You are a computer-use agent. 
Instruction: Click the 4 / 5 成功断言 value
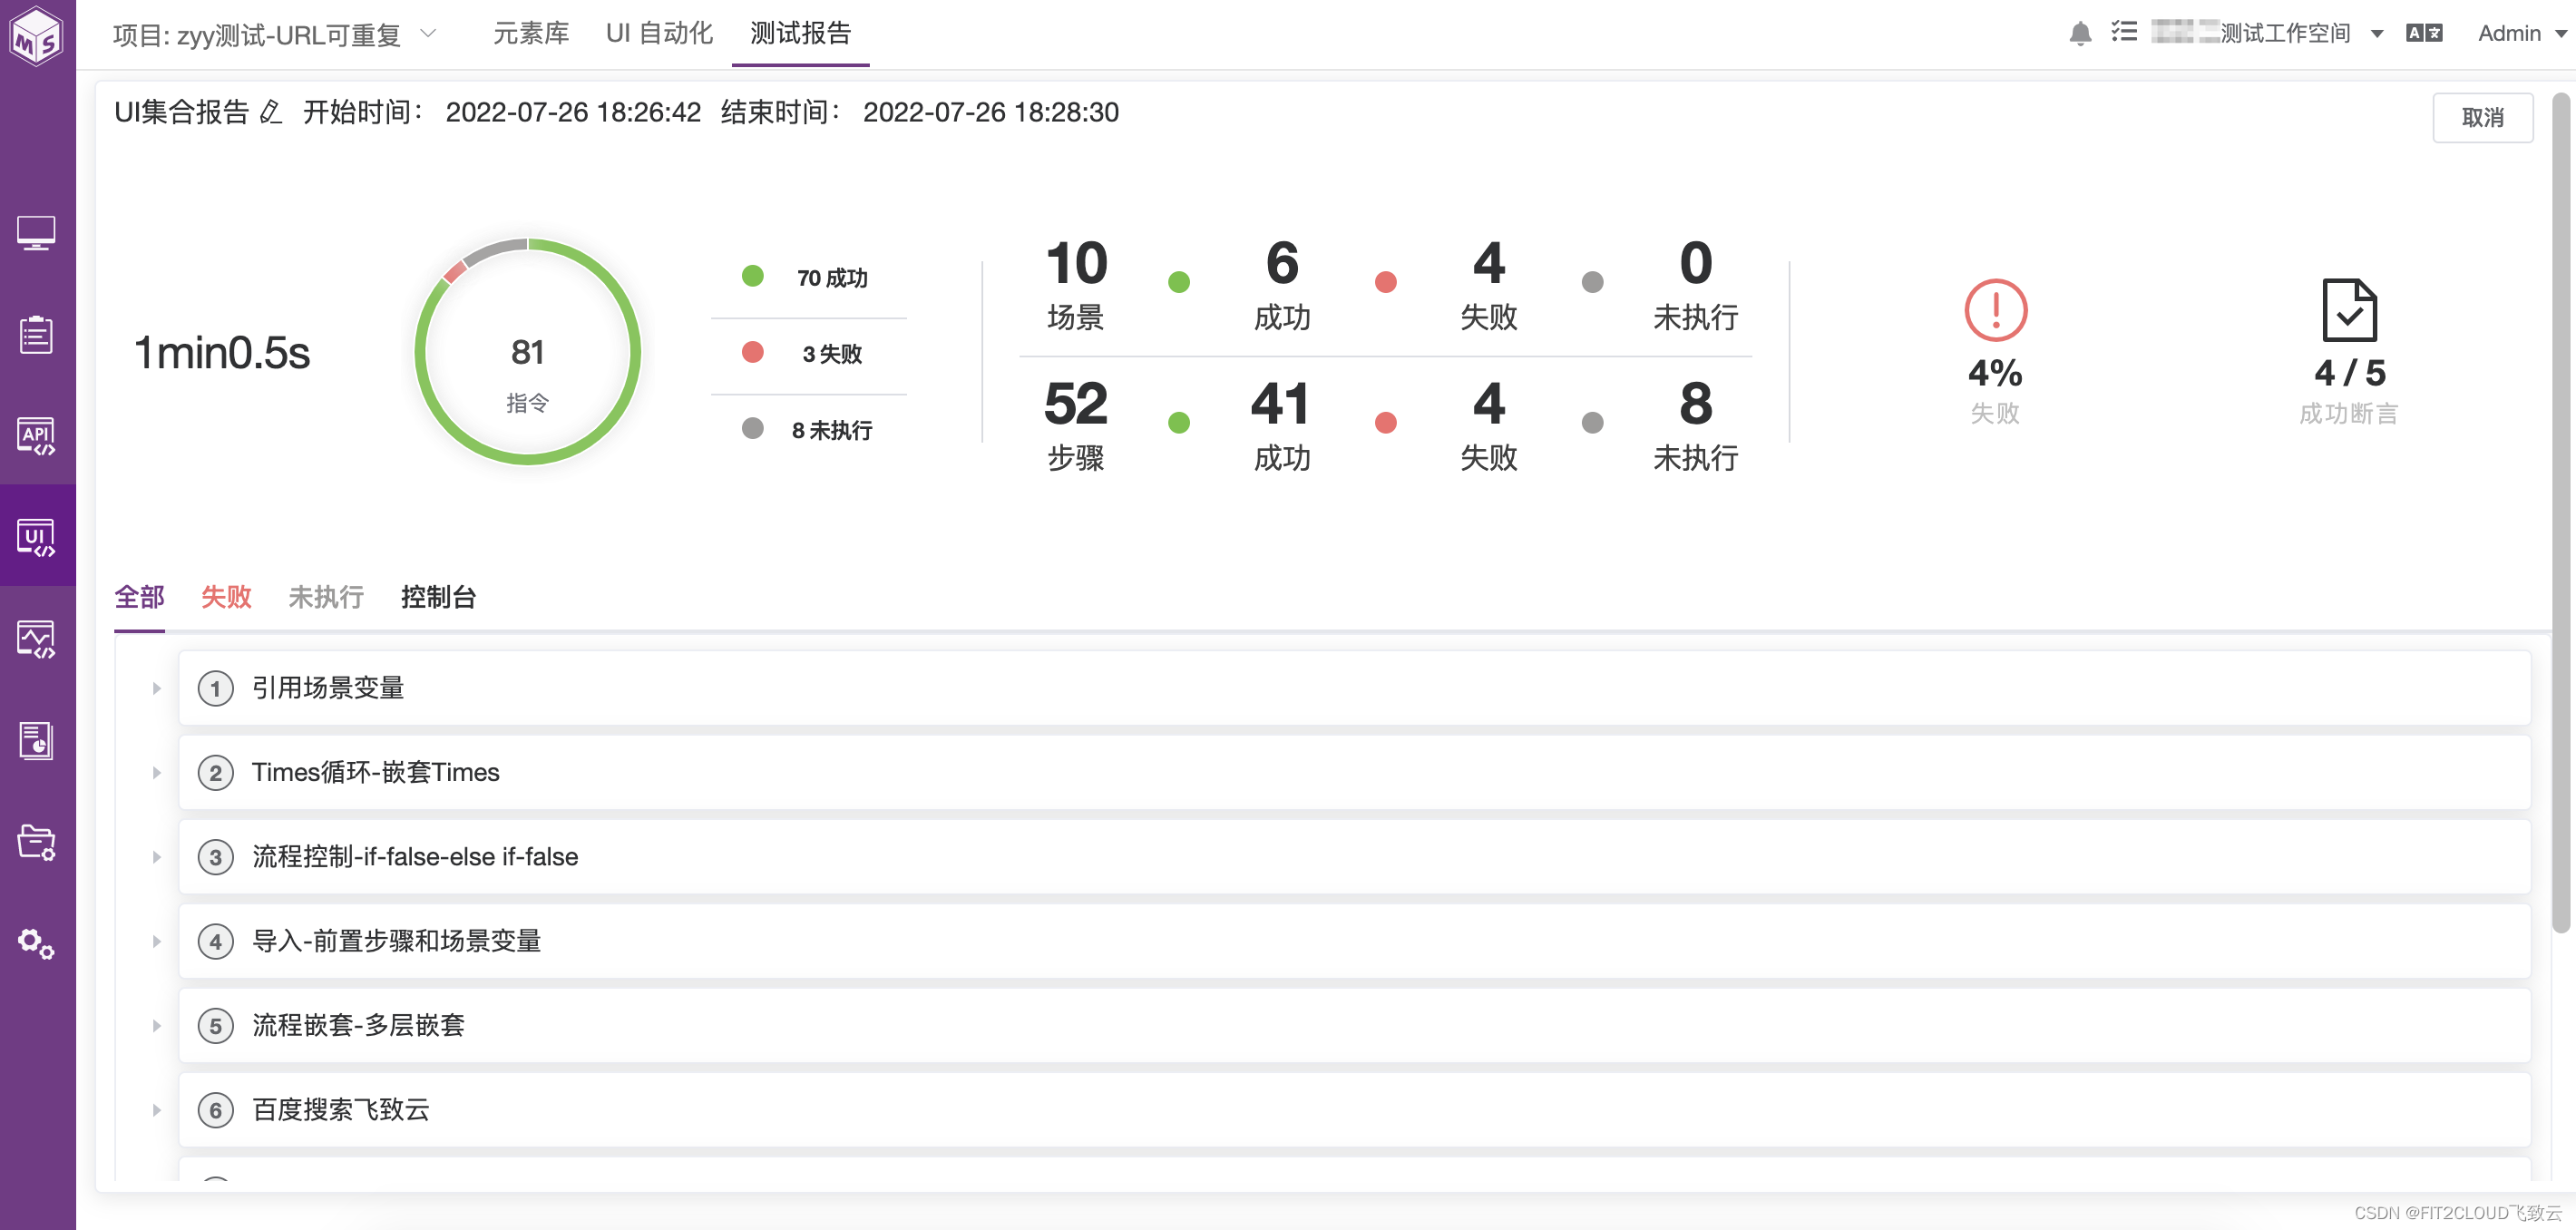point(2349,373)
